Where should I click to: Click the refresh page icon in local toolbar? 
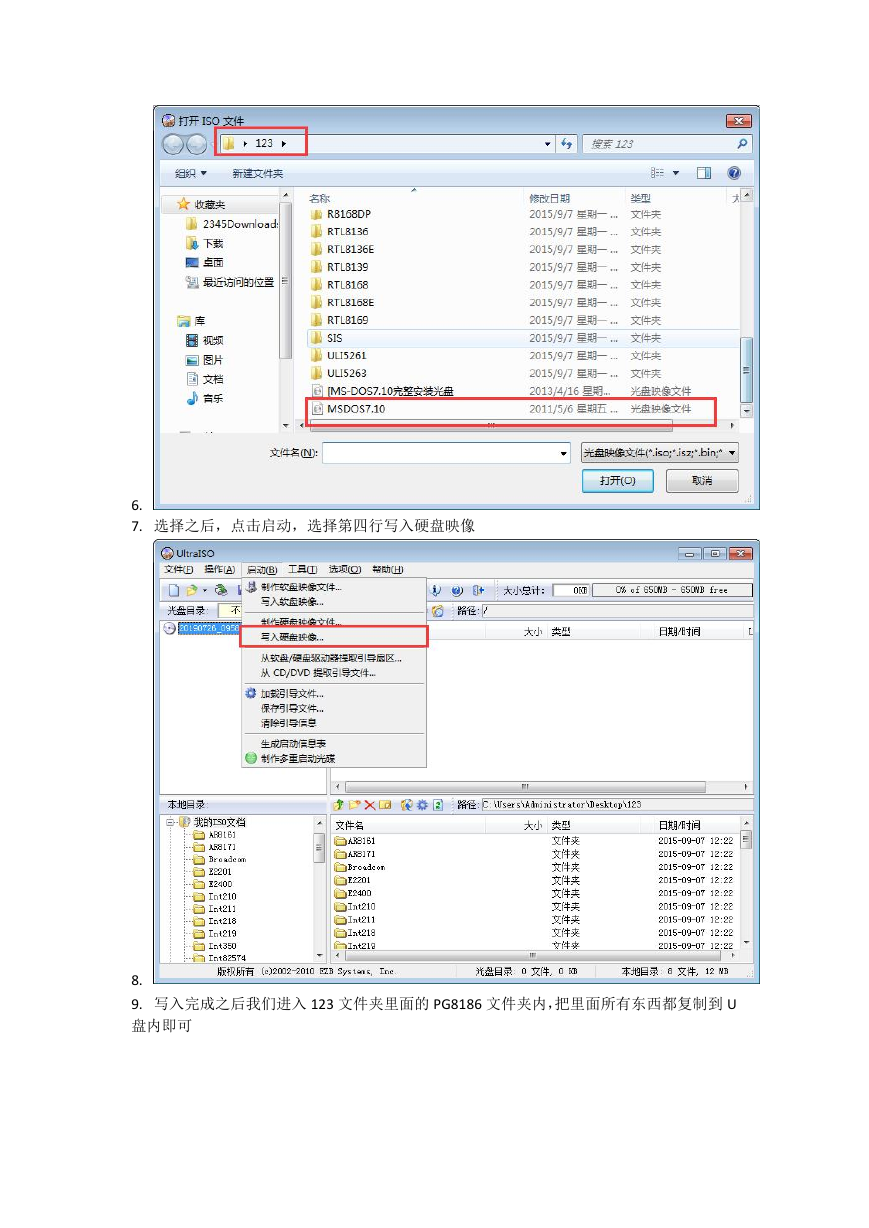click(x=438, y=805)
